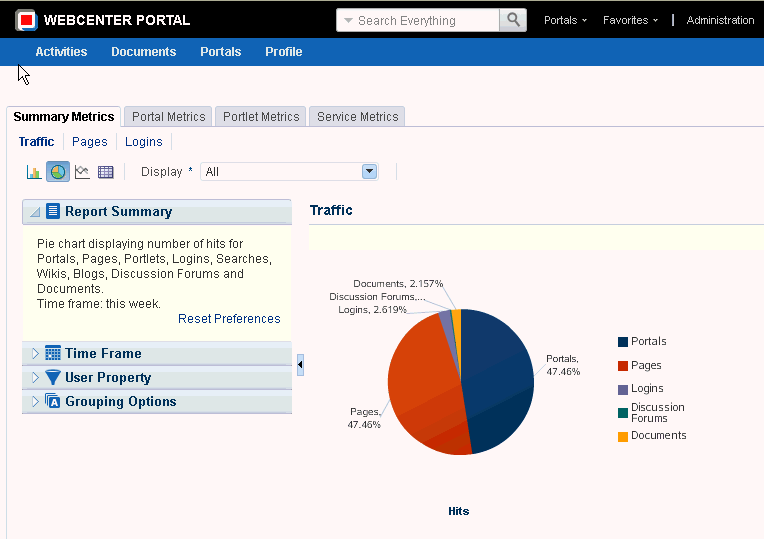Toggle pie chart view
764x539 pixels.
(58, 172)
